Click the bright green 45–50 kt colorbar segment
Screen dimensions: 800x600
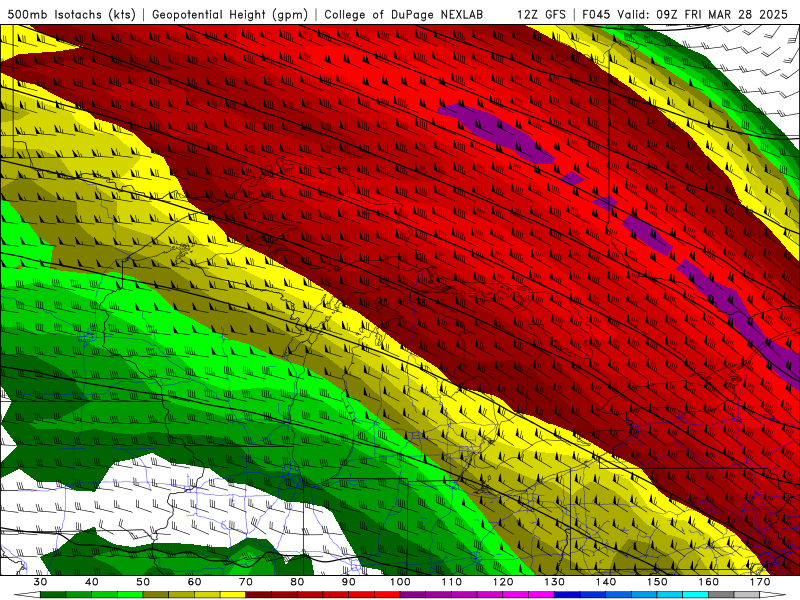point(130,595)
